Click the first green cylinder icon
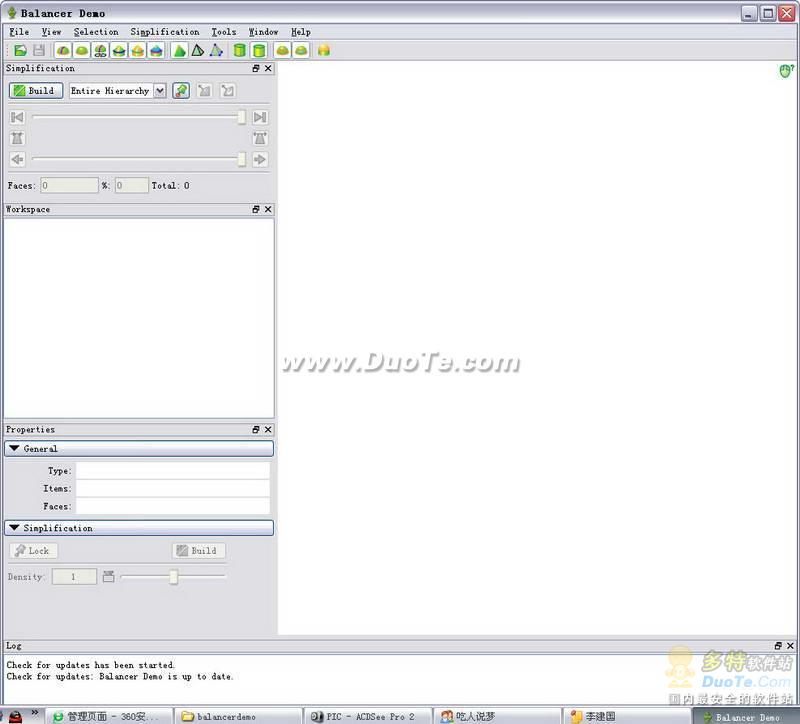The height and width of the screenshot is (724, 800). coord(239,50)
